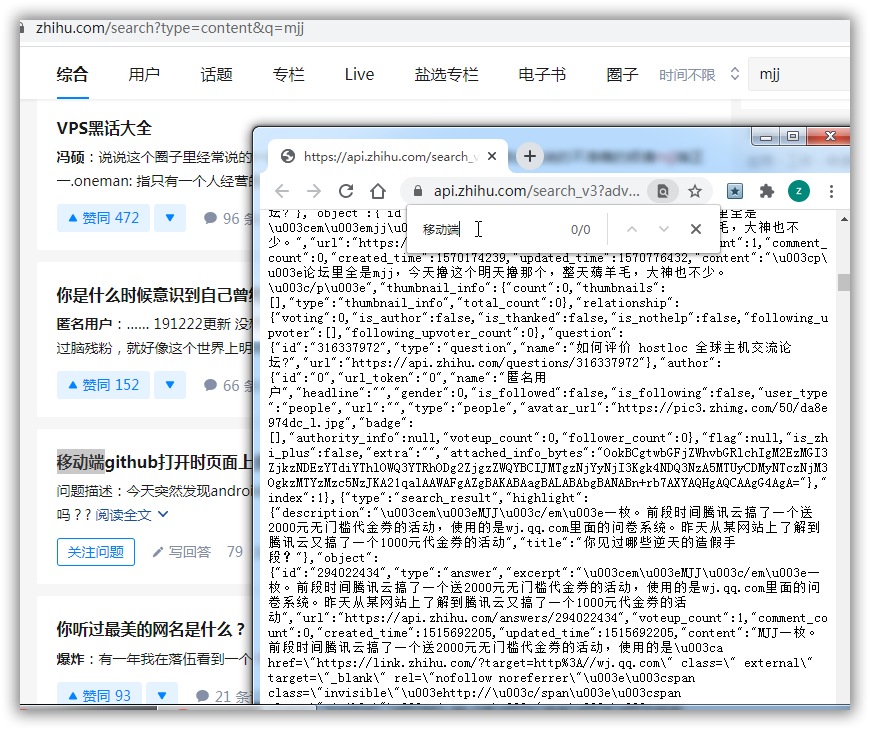The height and width of the screenshot is (730, 870).
Task: Click author name 冯硕
Action: click(x=71, y=158)
